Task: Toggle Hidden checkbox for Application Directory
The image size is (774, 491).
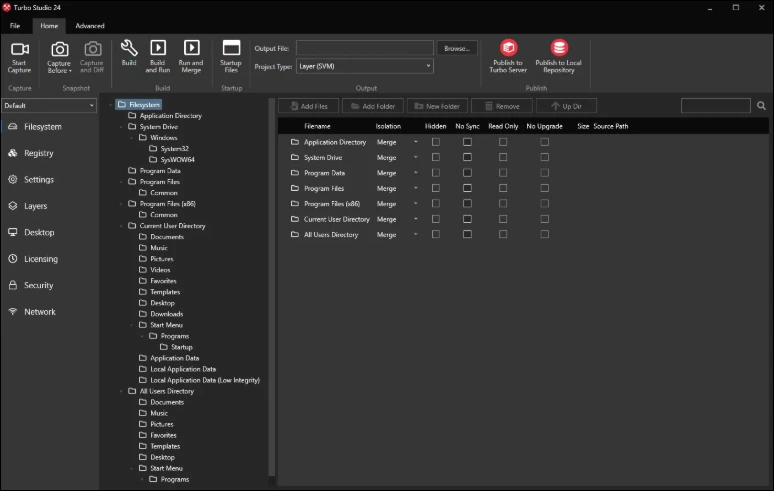Action: pyautogui.click(x=436, y=142)
